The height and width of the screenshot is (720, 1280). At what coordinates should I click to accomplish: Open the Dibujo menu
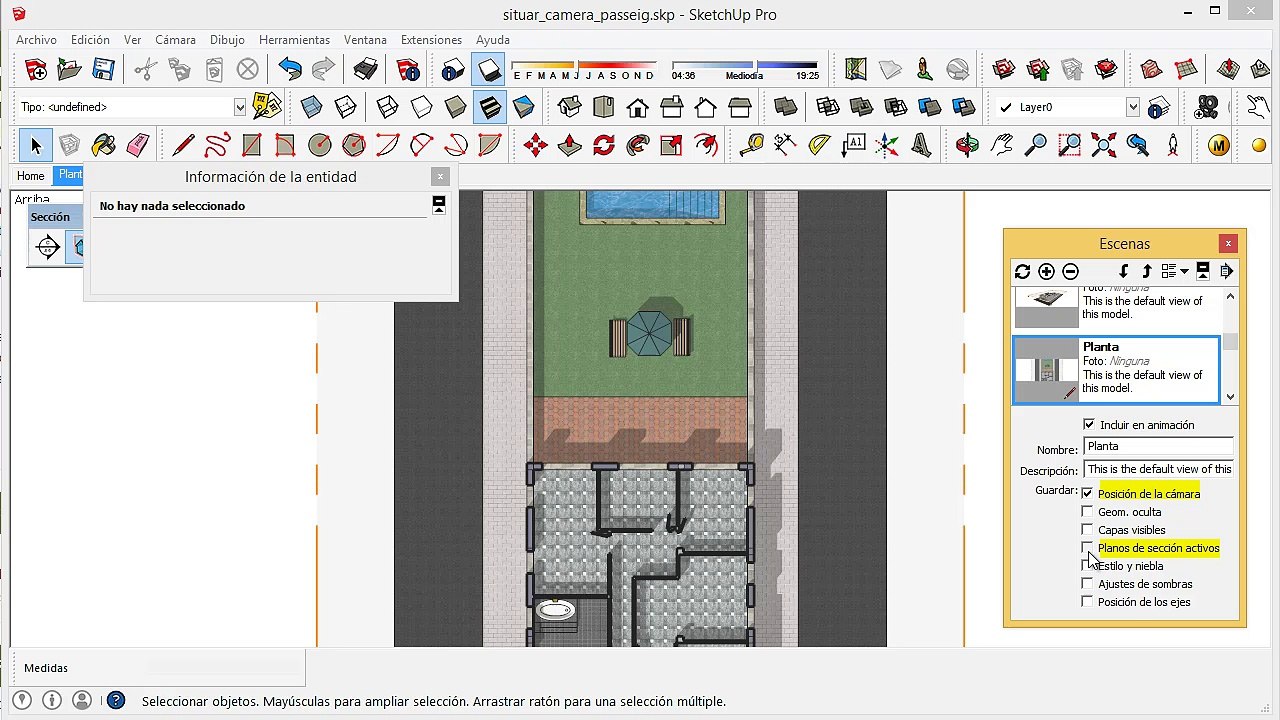pos(227,40)
